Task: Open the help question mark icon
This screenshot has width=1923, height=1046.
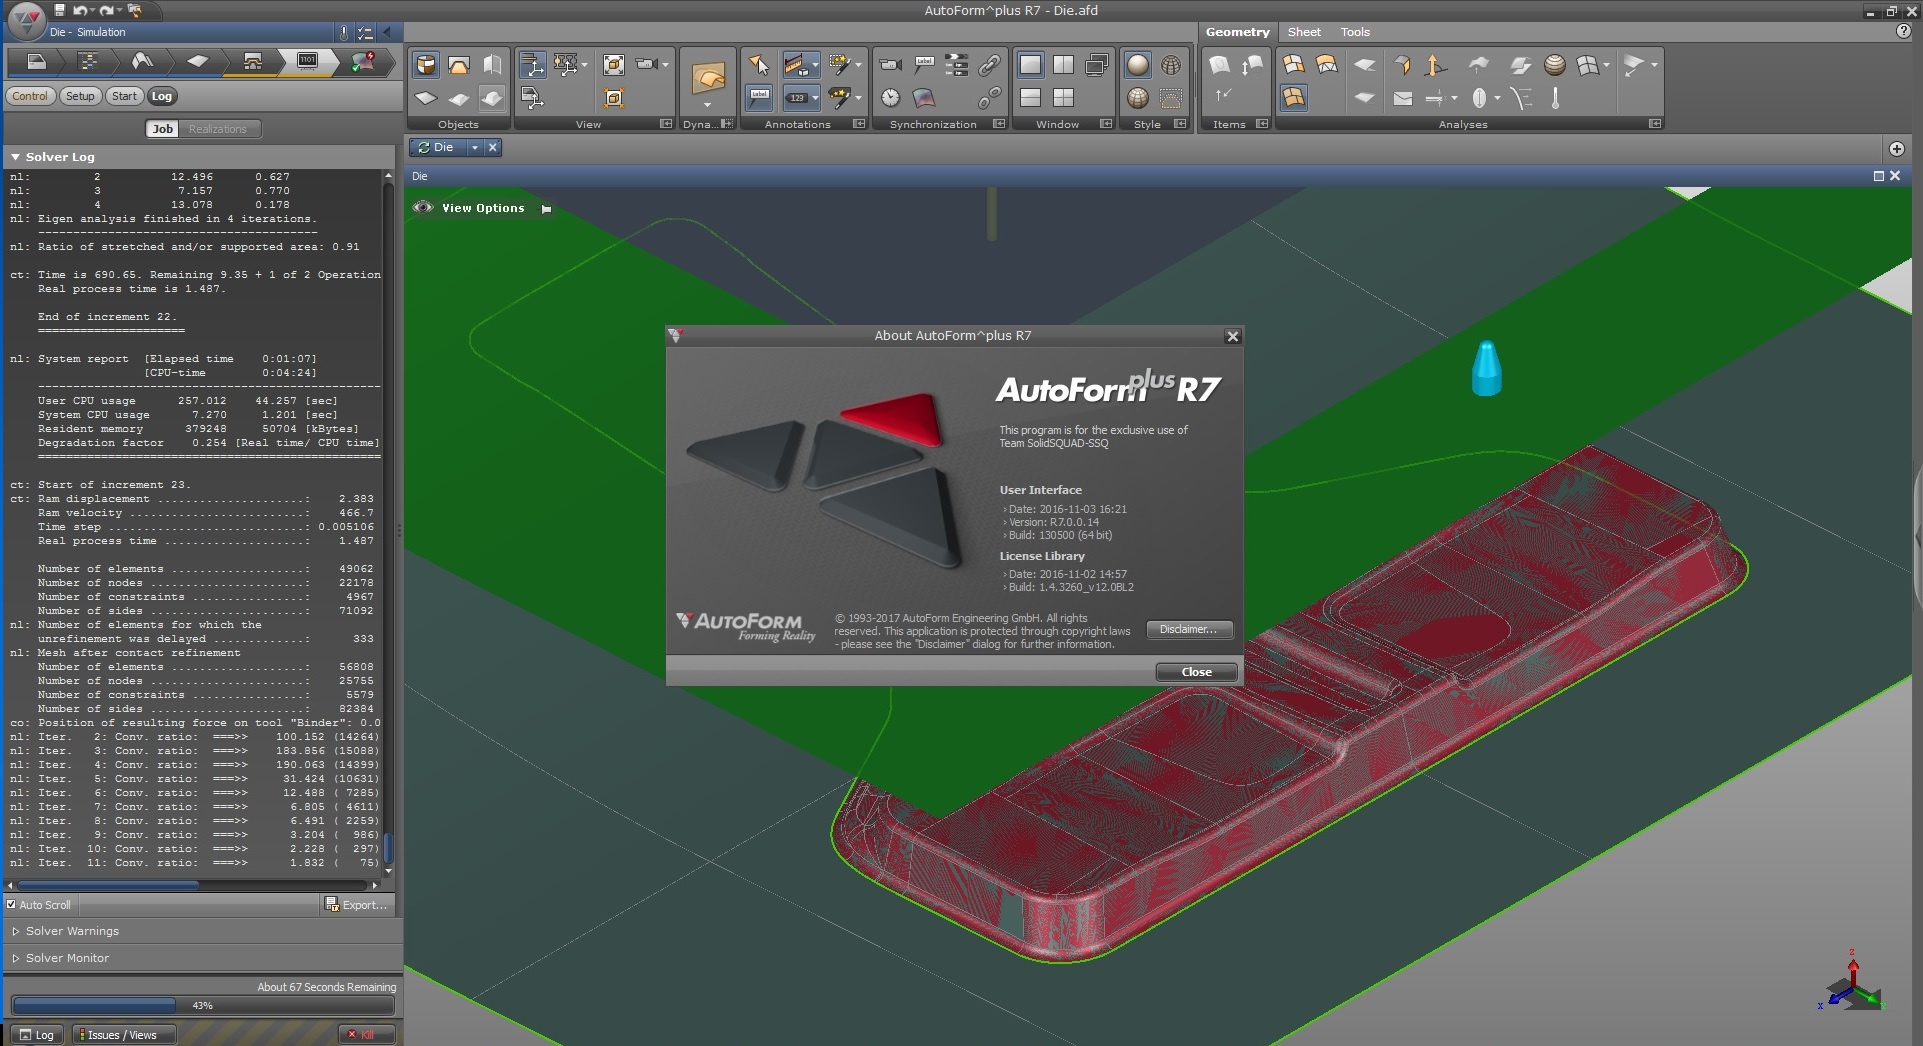Action: click(x=1903, y=31)
